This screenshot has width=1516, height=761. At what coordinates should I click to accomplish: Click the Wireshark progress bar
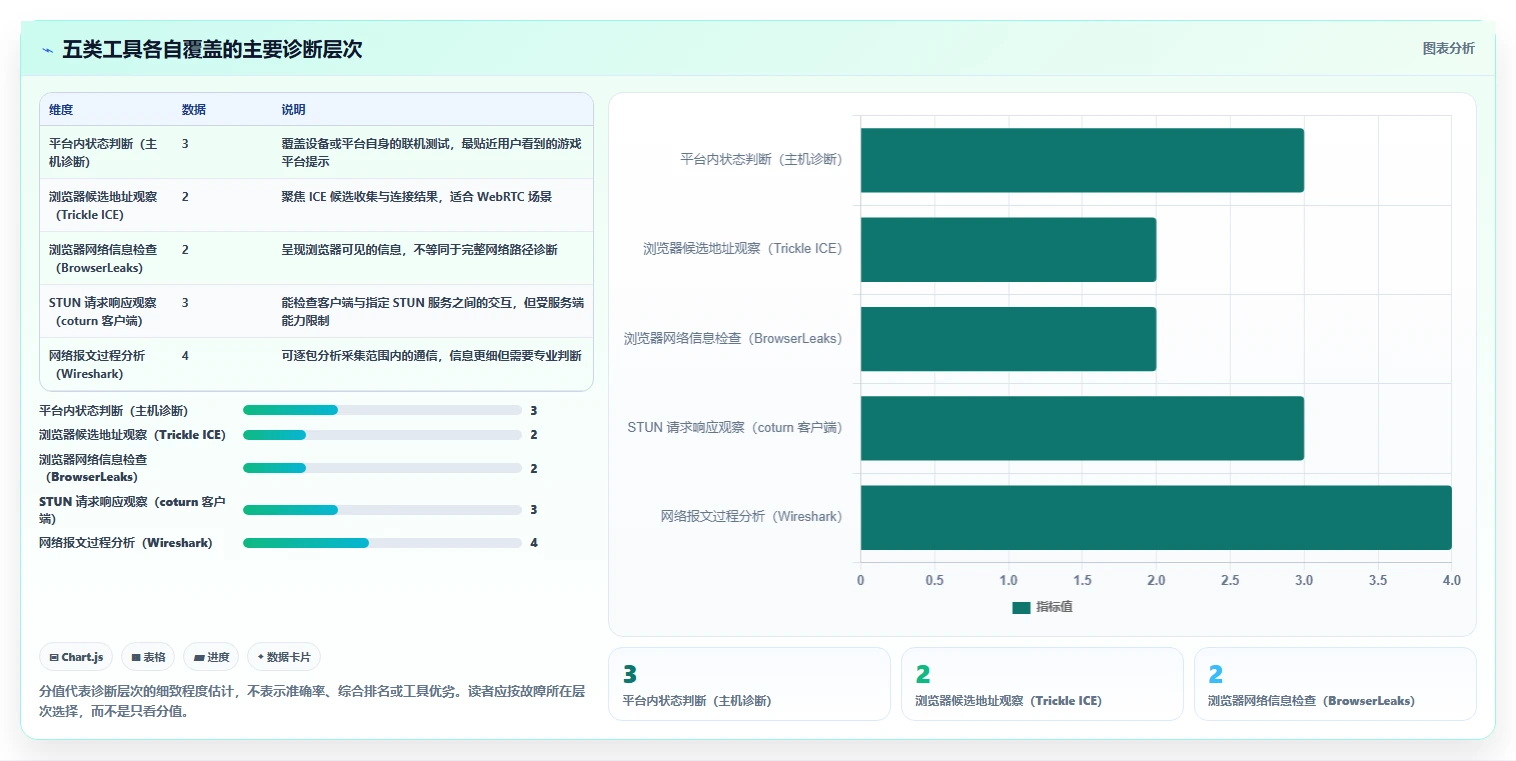pyautogui.click(x=382, y=543)
